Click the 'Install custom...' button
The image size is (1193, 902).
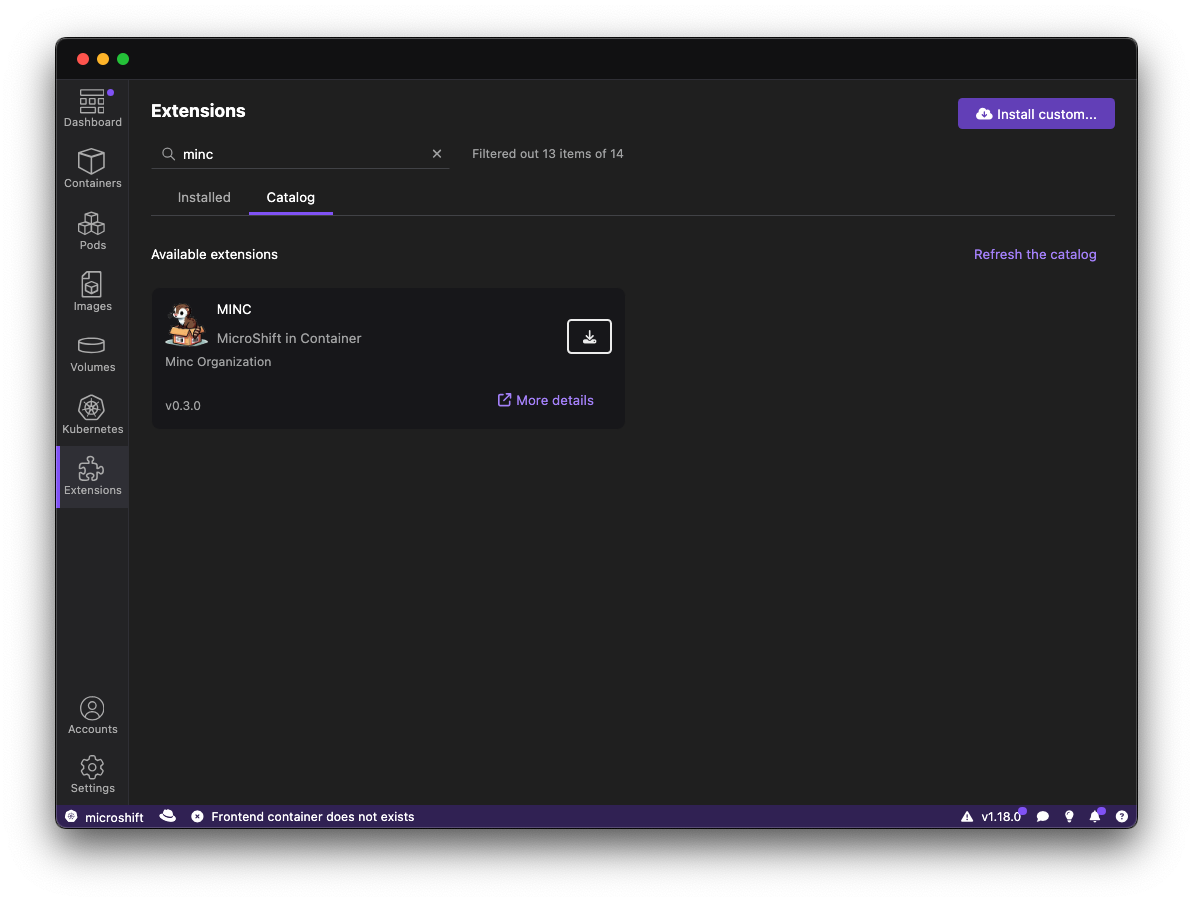point(1035,114)
